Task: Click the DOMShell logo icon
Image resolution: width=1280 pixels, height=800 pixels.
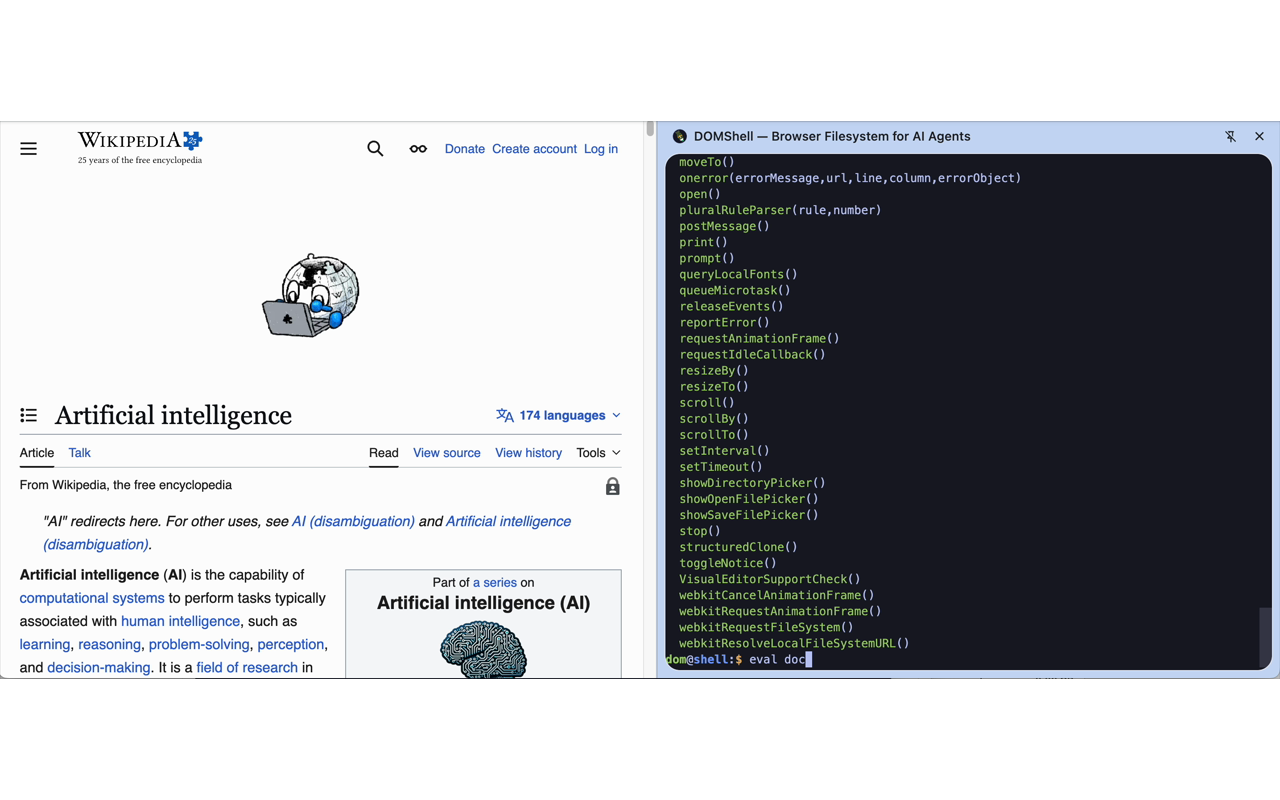Action: point(680,136)
